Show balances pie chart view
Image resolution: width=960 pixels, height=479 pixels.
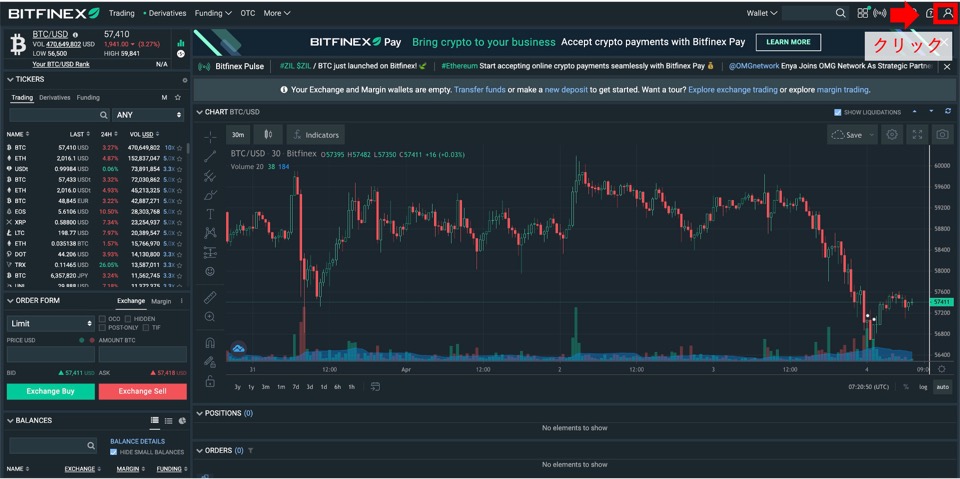(x=182, y=421)
